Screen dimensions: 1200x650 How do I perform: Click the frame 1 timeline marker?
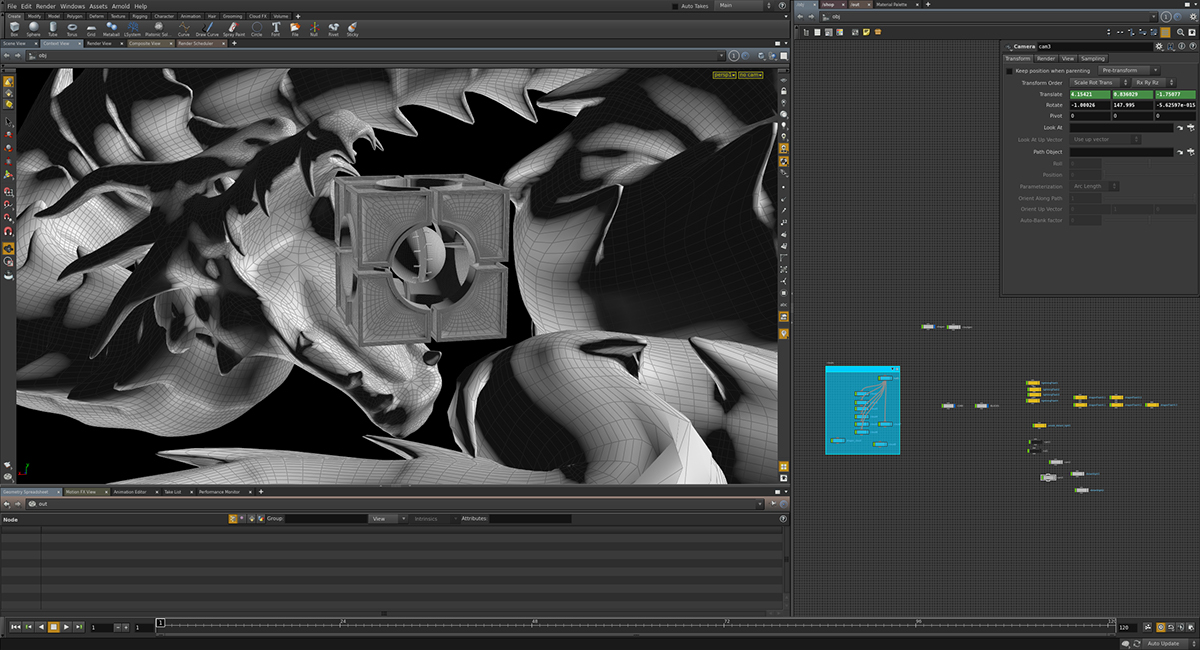(160, 622)
